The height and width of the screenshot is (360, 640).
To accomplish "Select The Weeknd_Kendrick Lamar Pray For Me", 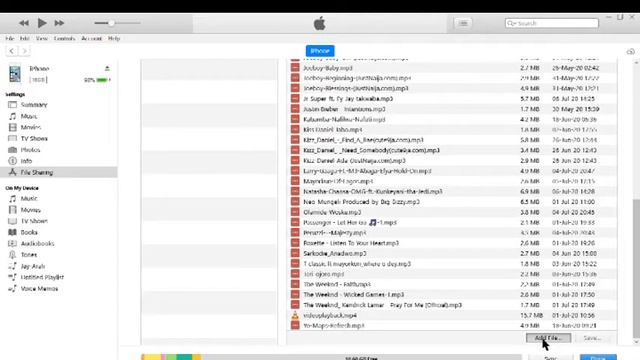I will coord(453,305).
